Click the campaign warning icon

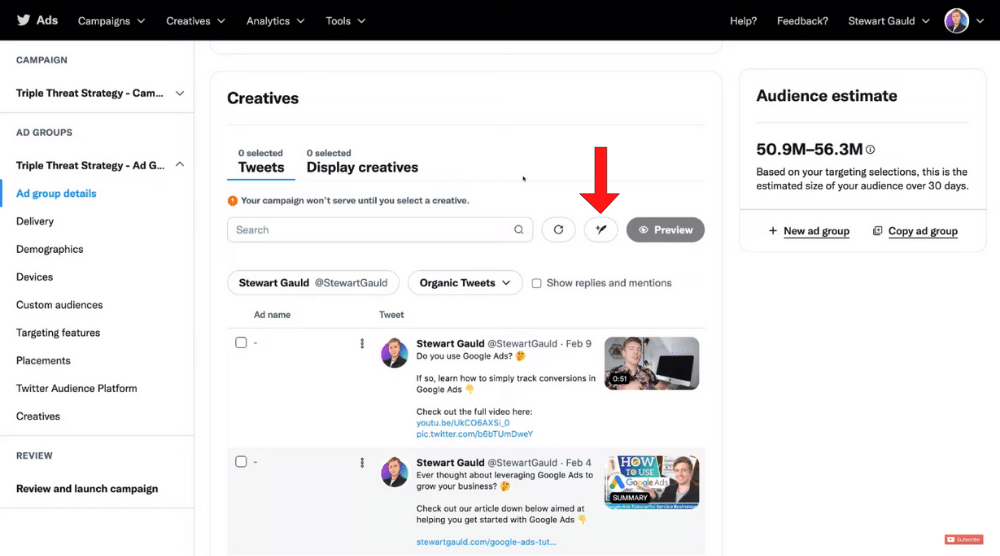click(233, 201)
